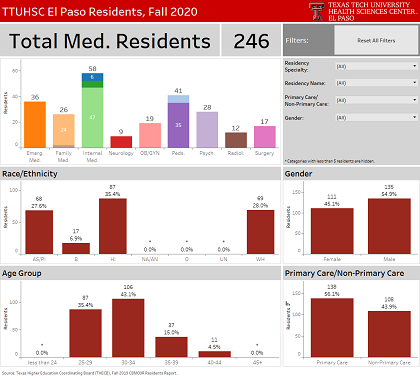Select the purple Peds. 35 segment
This screenshot has height=380, width=420.
tap(178, 125)
